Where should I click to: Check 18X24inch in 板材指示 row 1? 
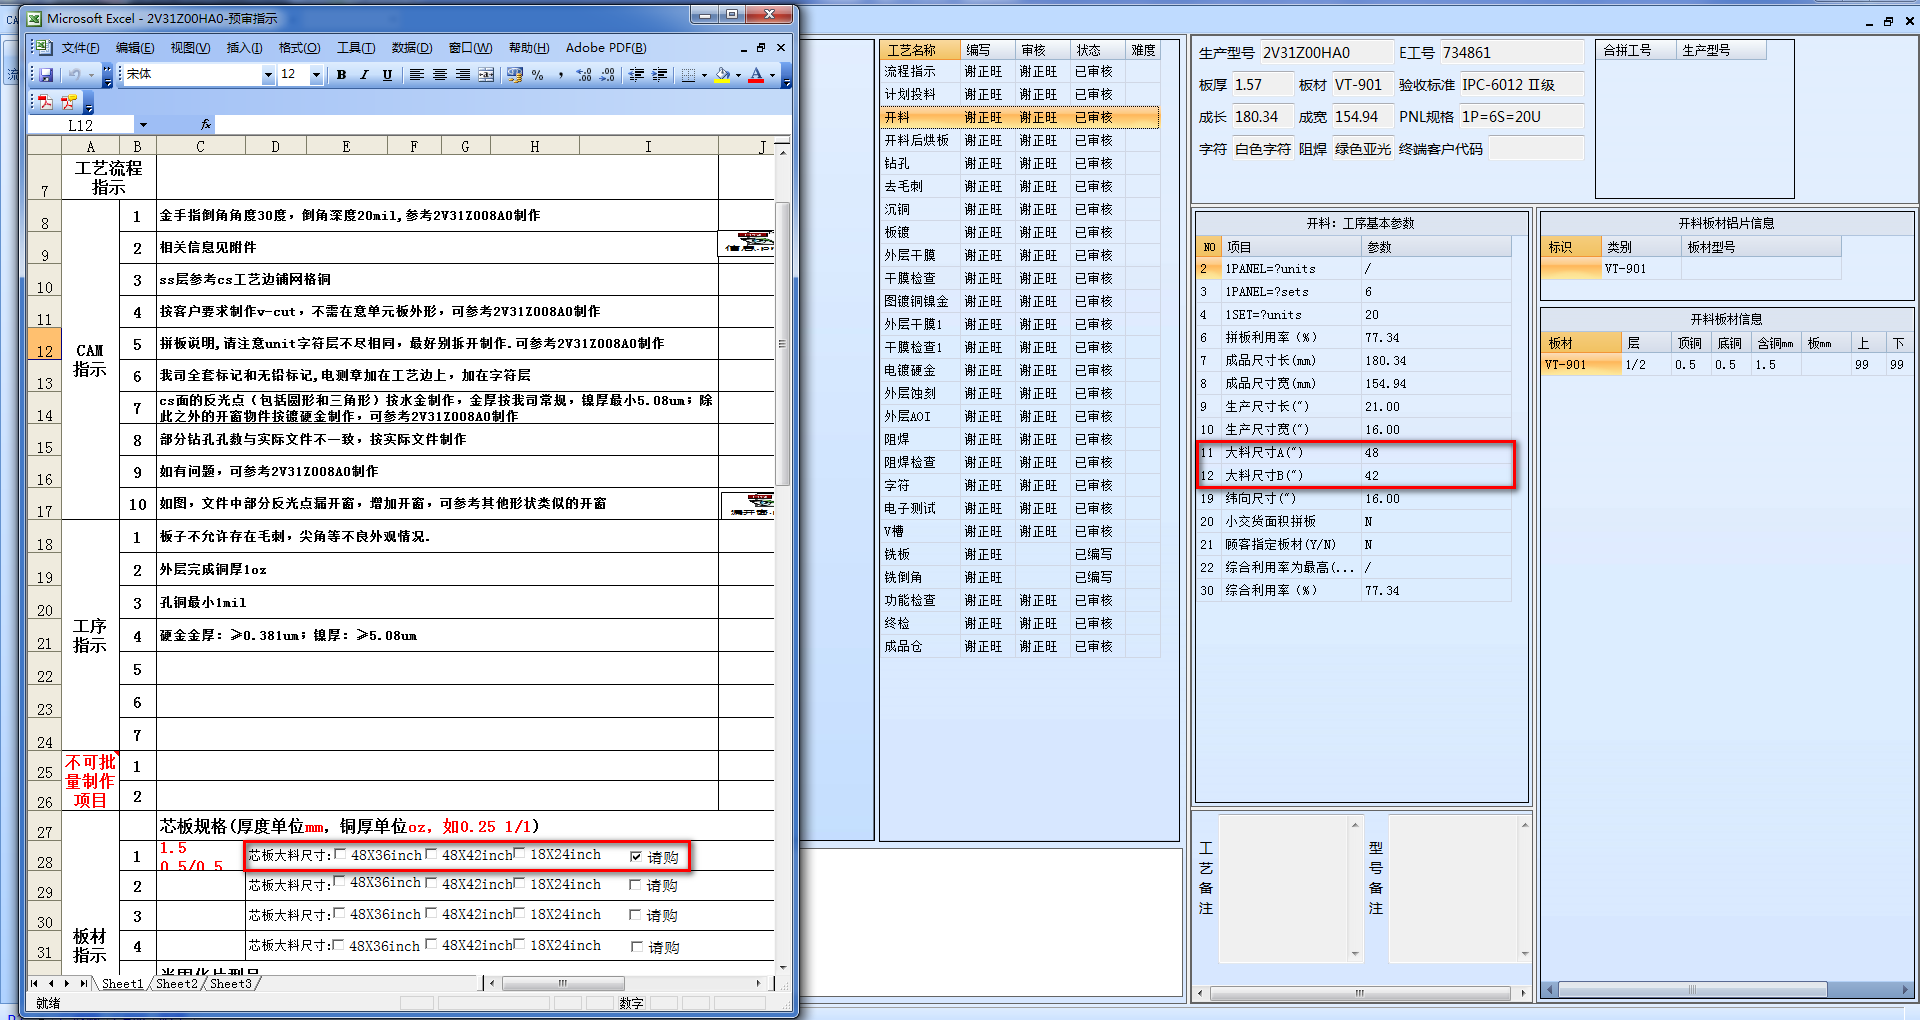pos(519,853)
